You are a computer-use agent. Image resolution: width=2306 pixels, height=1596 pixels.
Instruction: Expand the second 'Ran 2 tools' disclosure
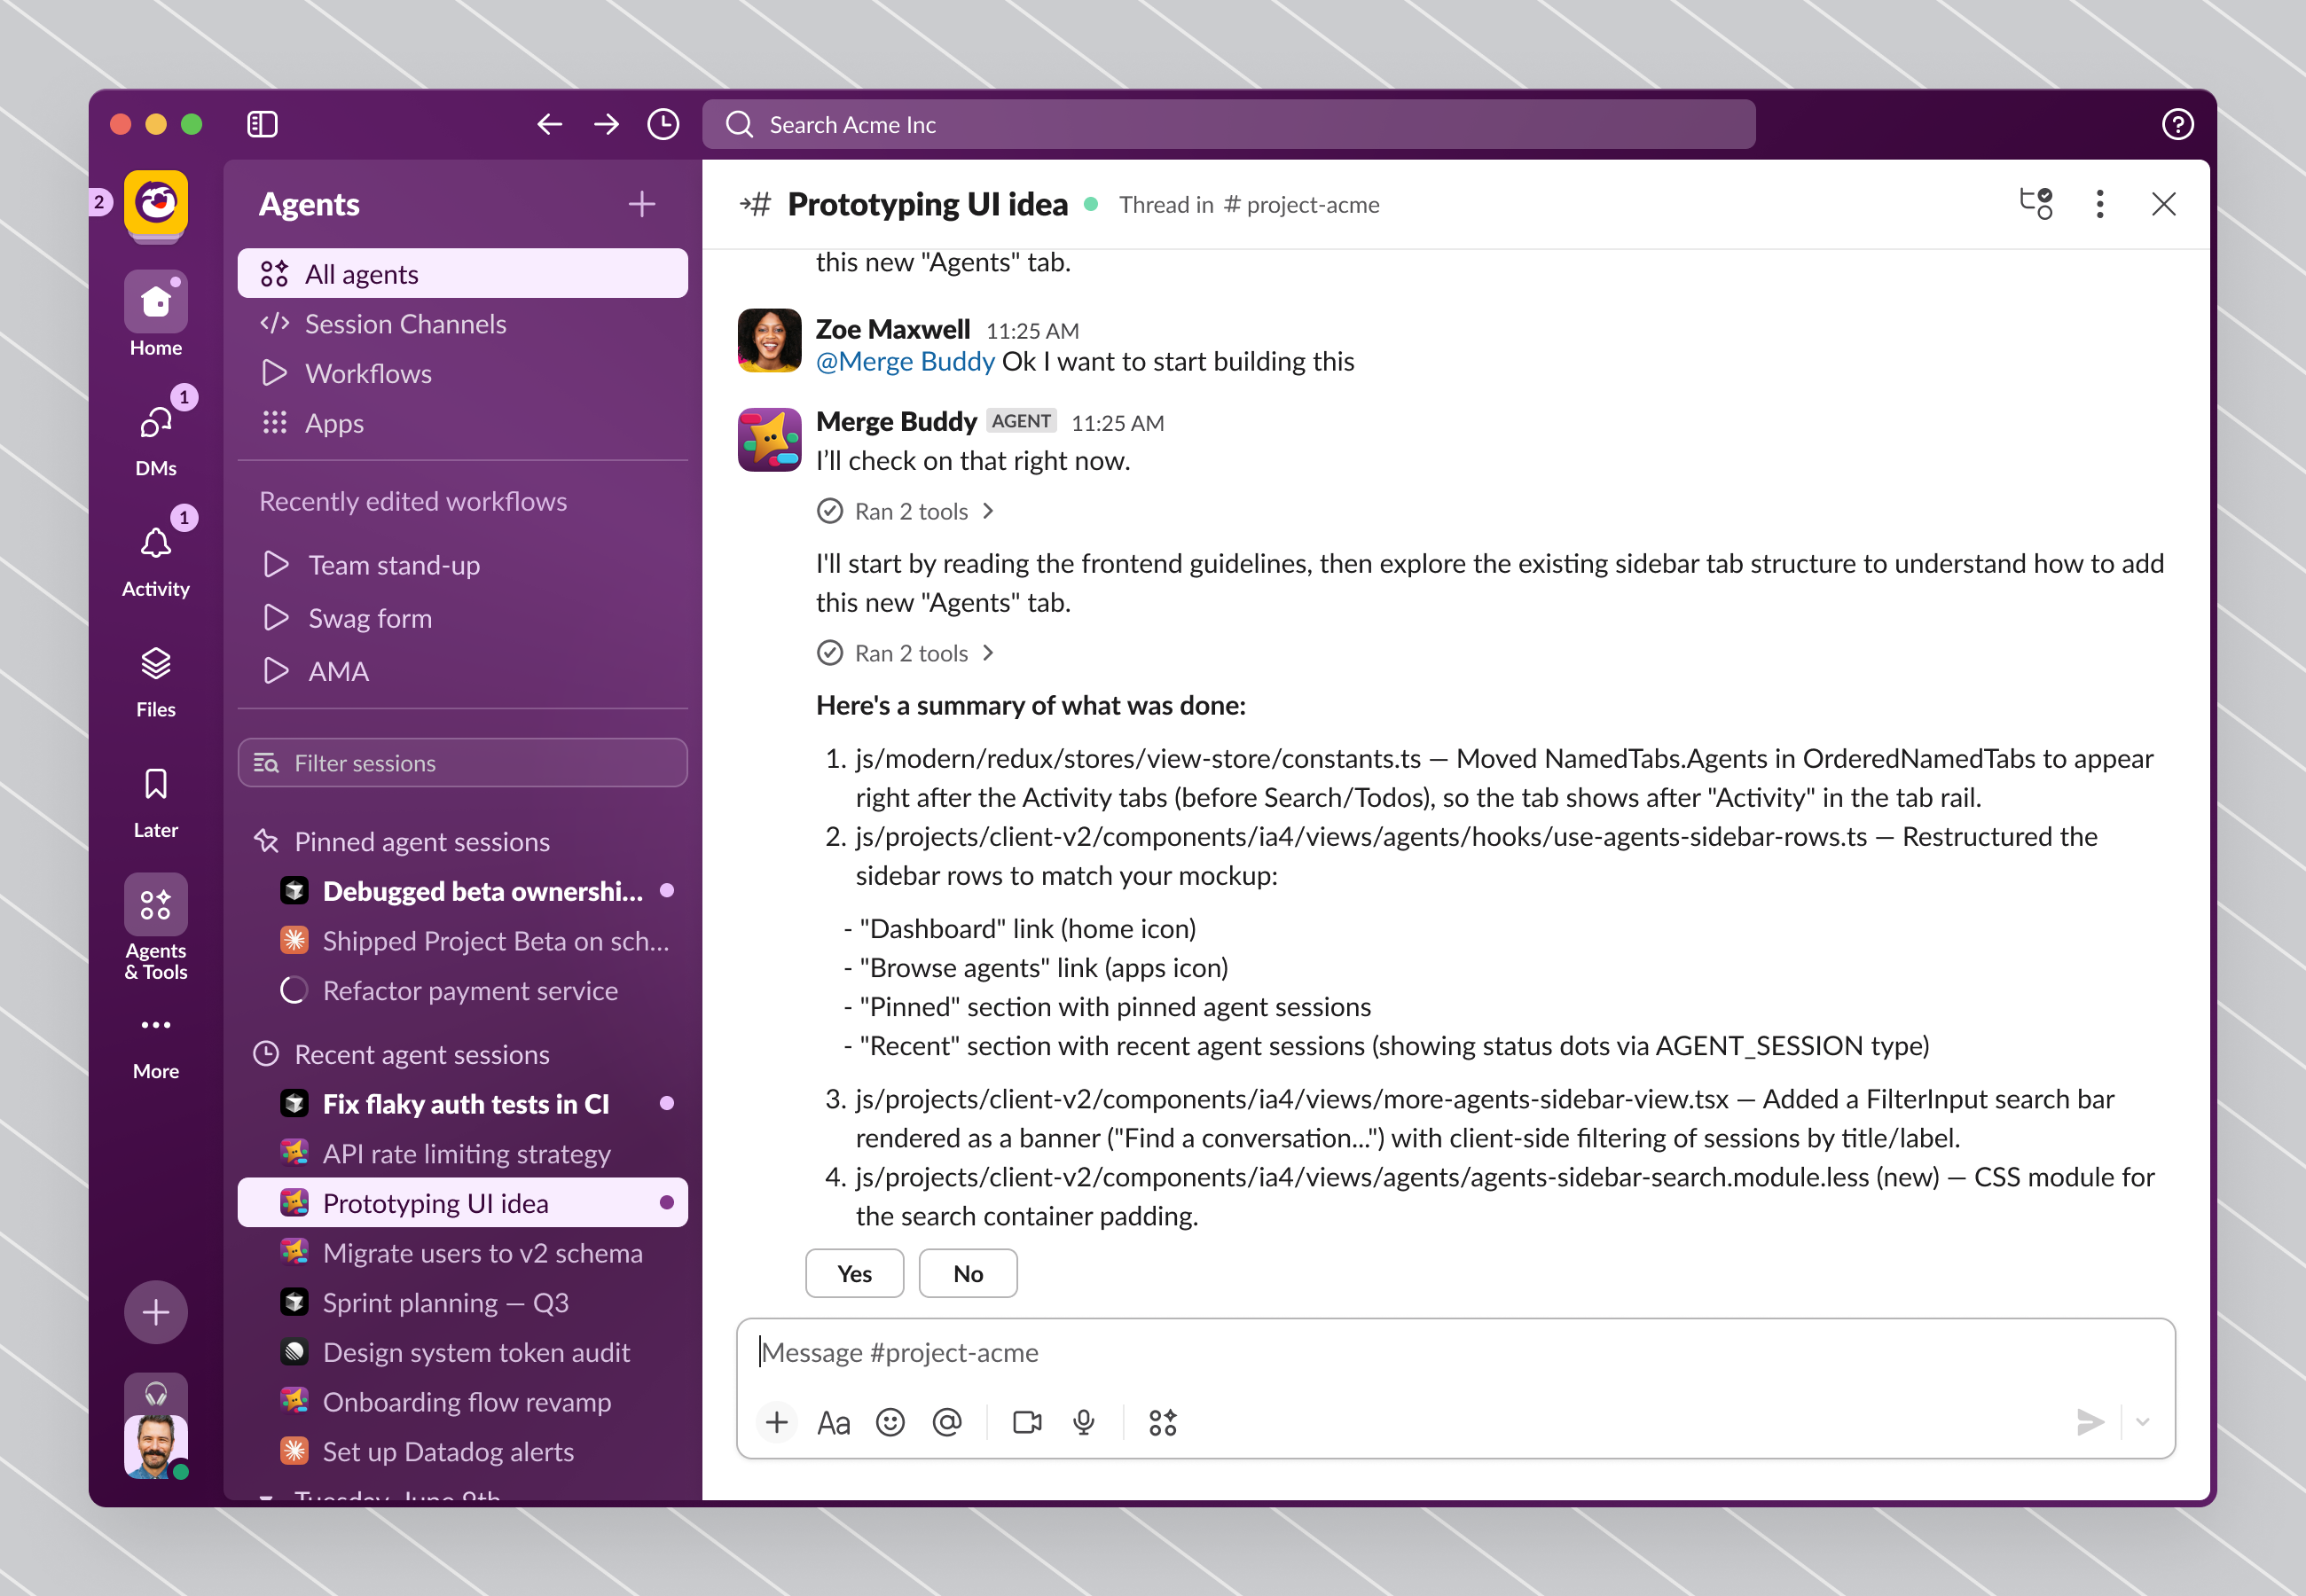coord(906,653)
